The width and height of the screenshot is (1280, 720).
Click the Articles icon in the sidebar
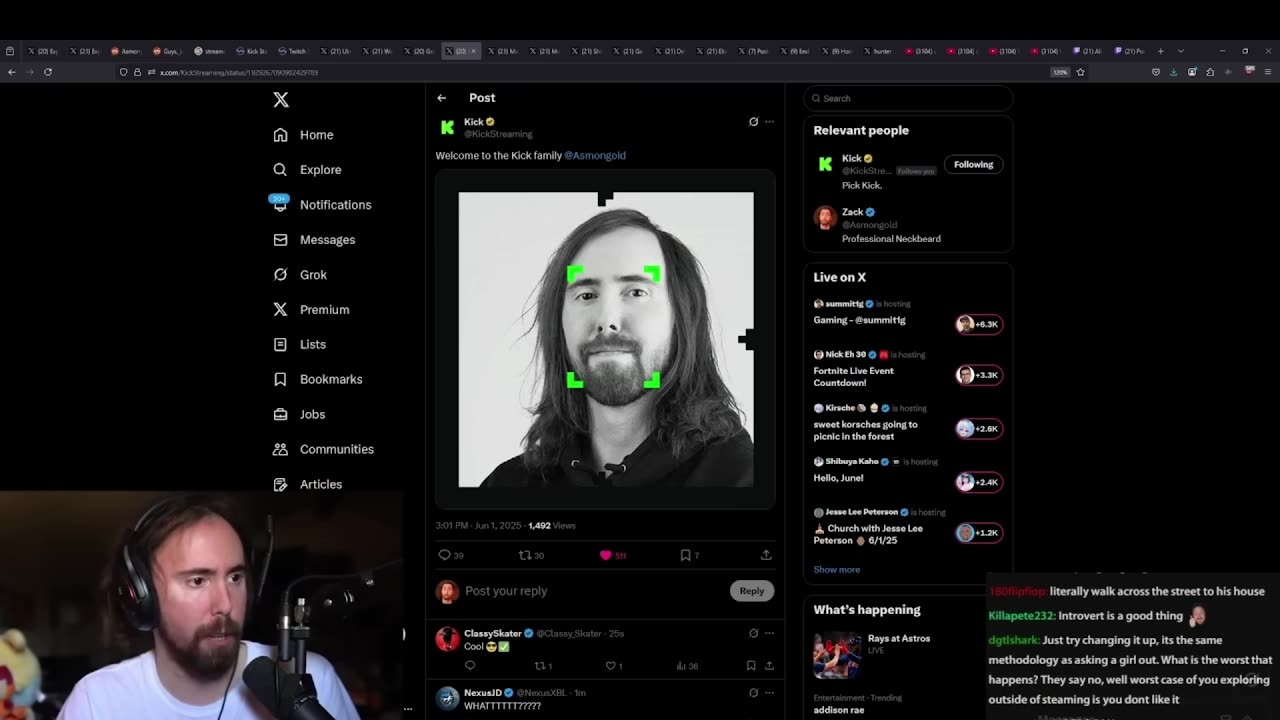click(x=280, y=484)
